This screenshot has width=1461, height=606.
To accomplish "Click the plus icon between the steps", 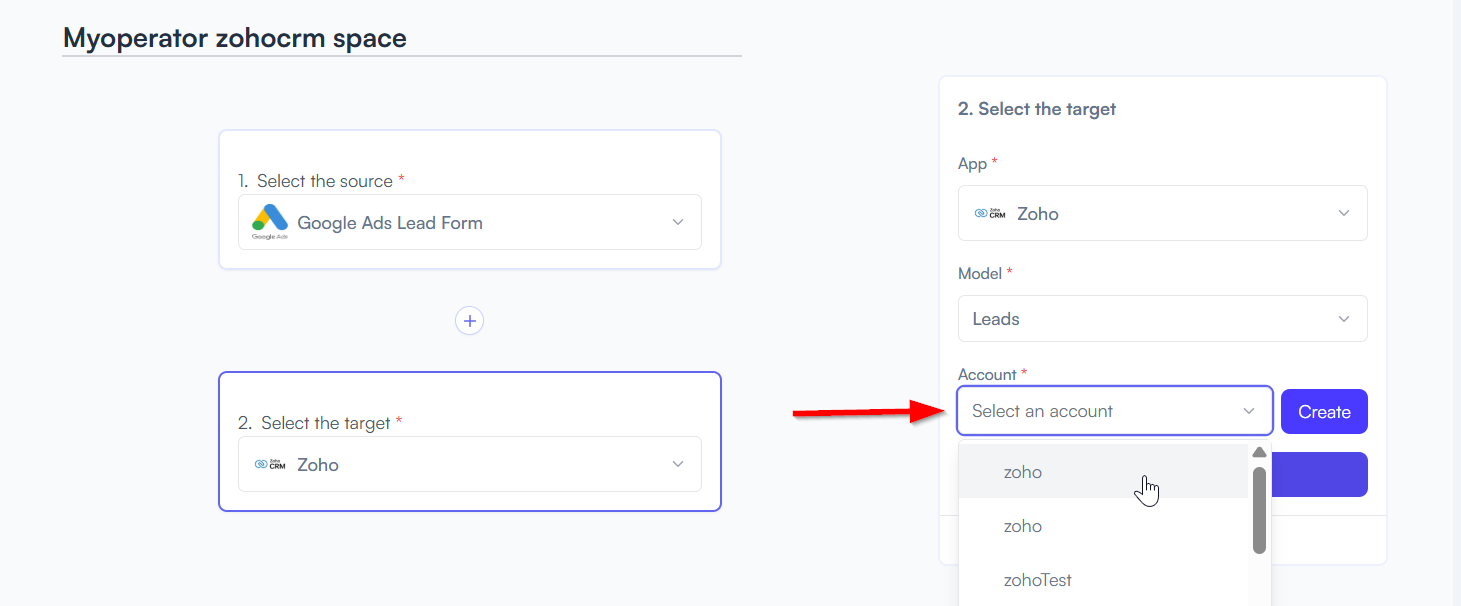I will point(470,321).
